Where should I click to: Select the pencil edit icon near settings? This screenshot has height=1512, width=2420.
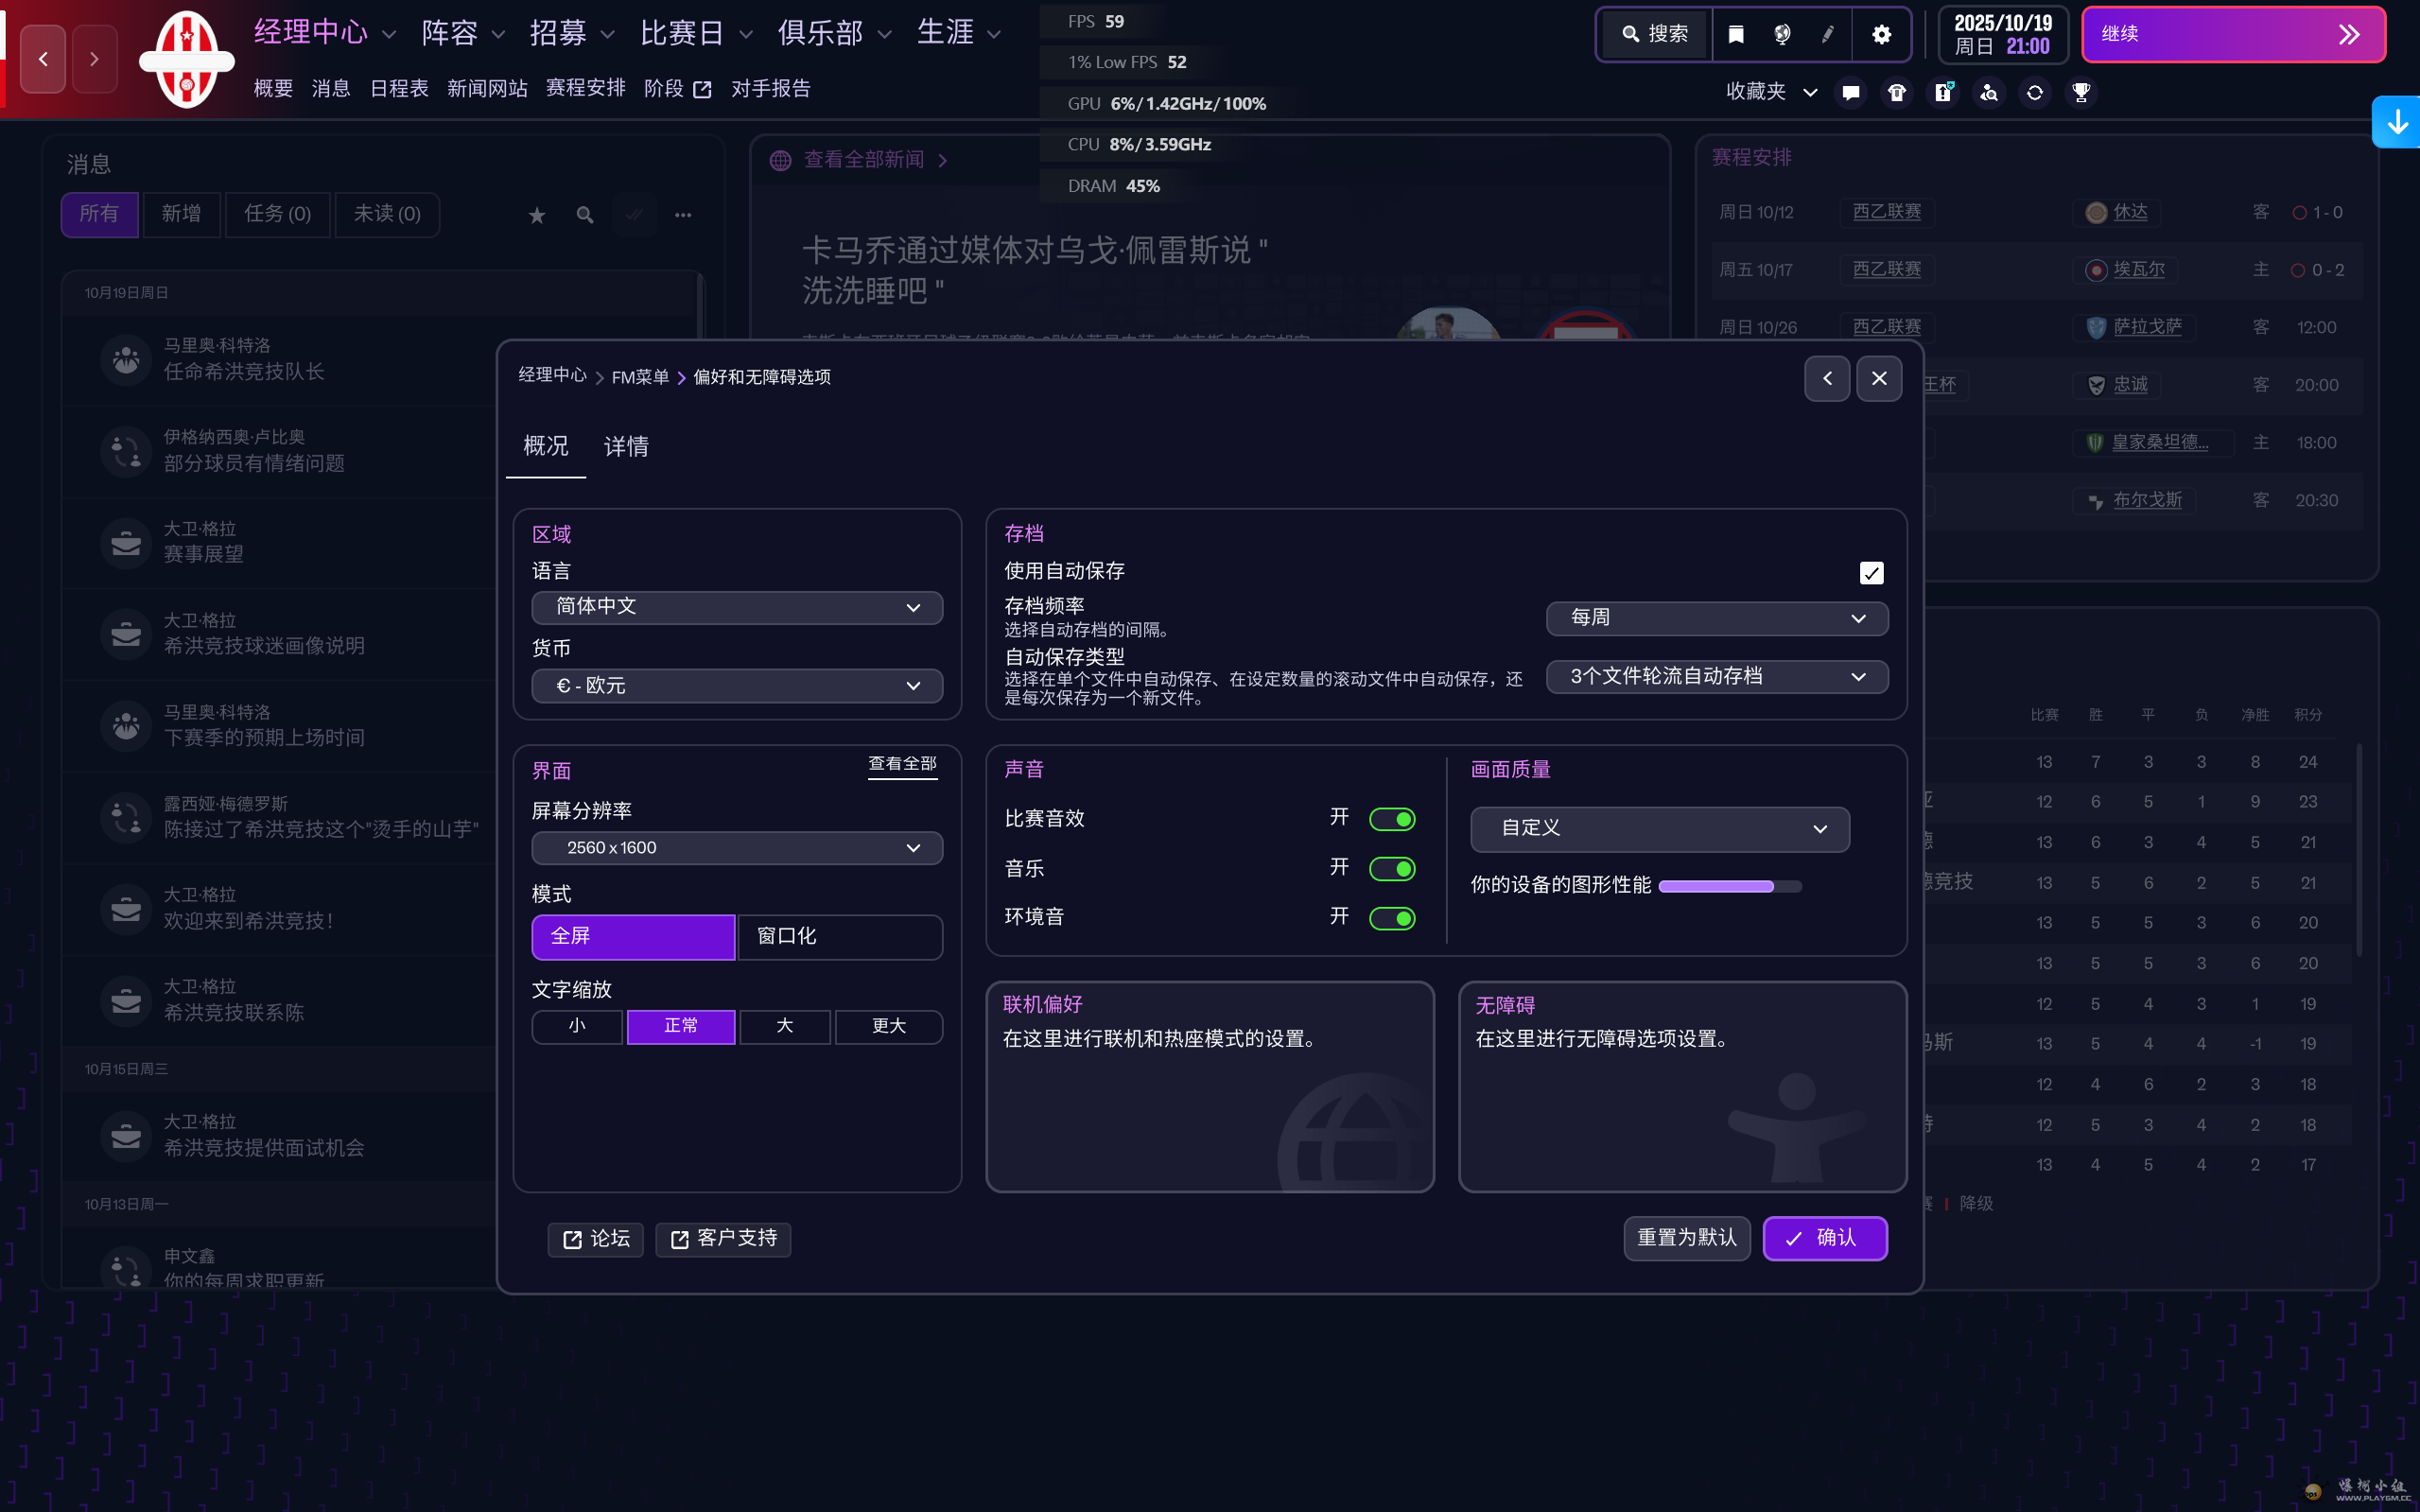(x=1827, y=33)
